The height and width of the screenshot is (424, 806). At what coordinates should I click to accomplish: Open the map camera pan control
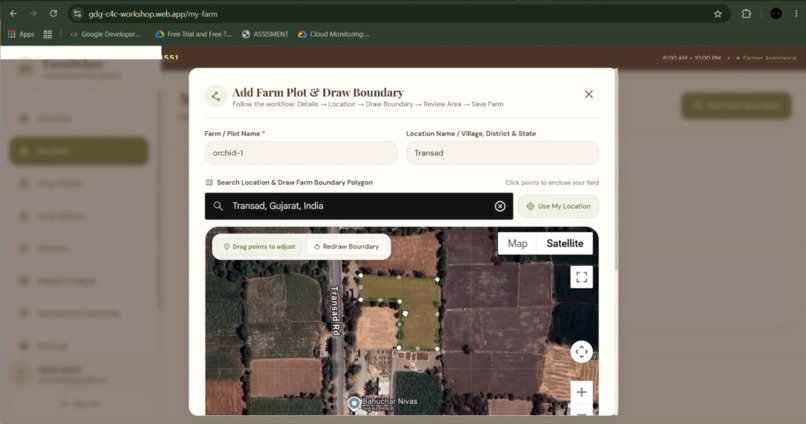[581, 352]
